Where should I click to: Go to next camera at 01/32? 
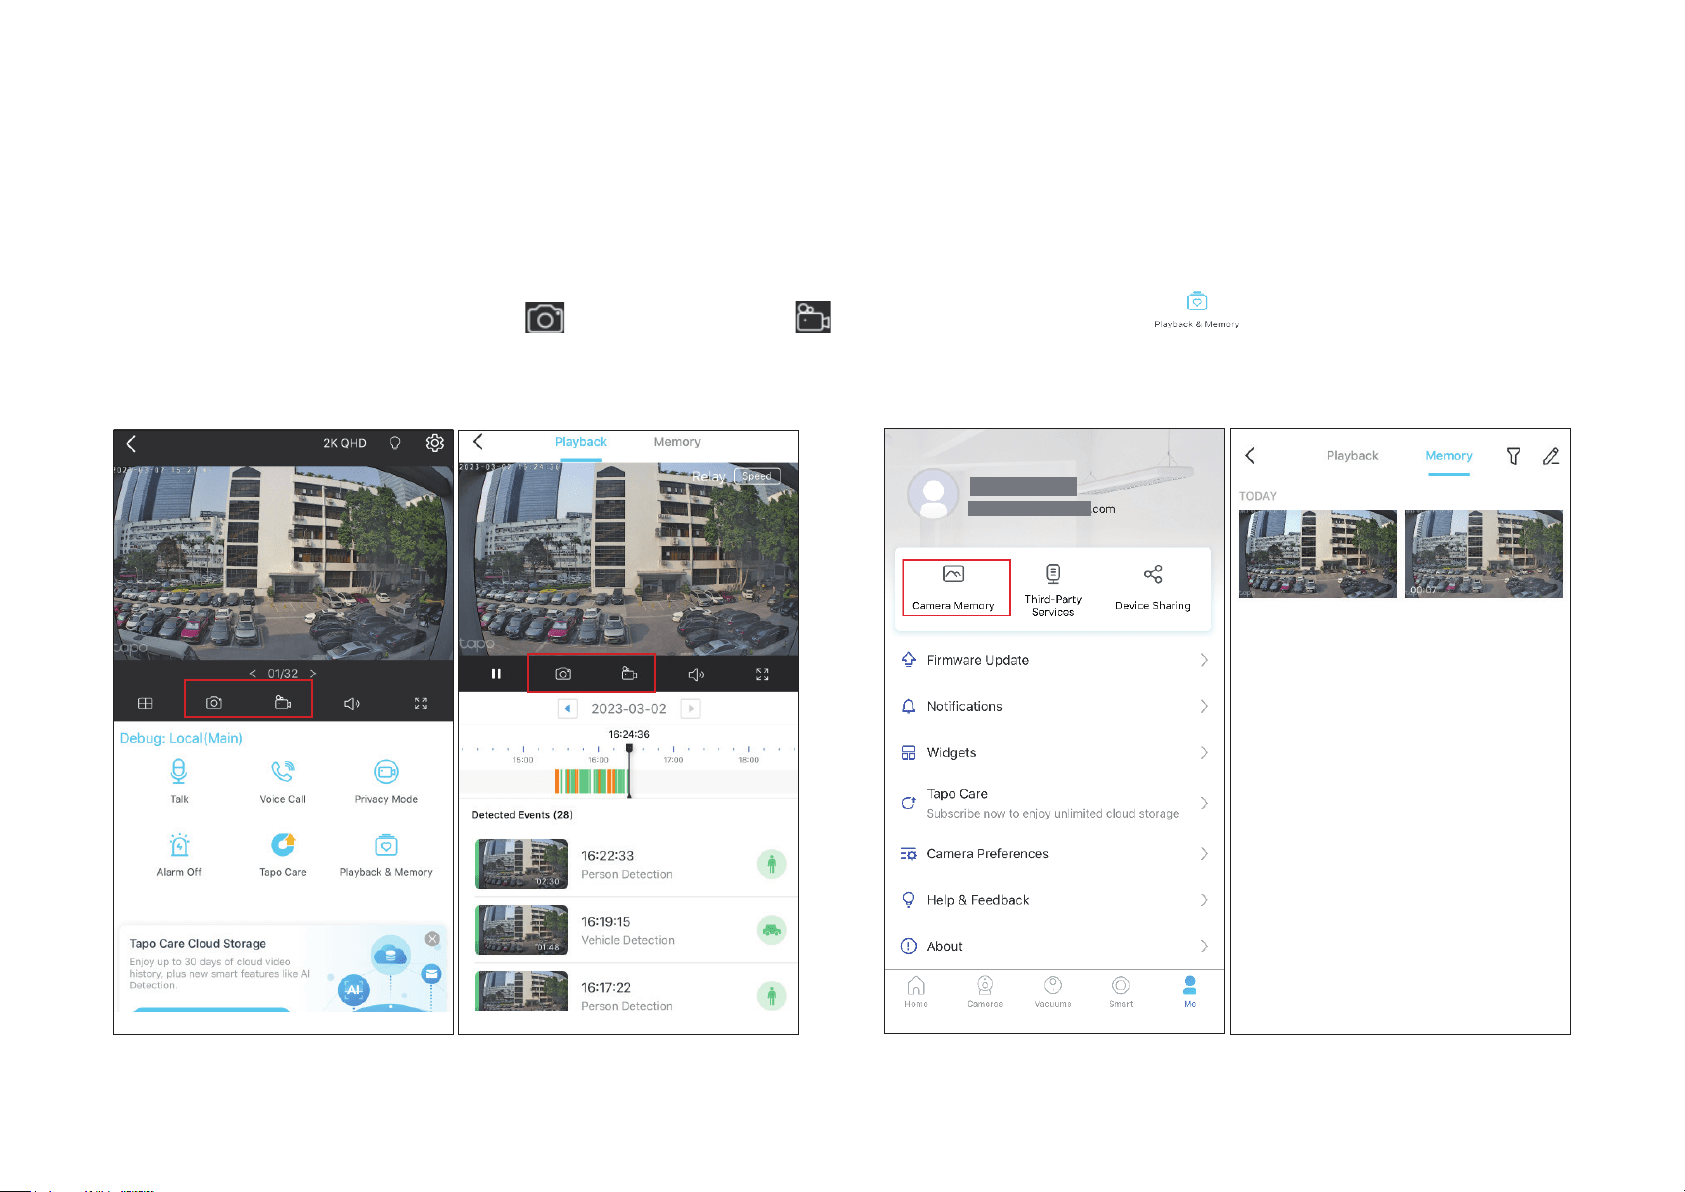tap(313, 674)
